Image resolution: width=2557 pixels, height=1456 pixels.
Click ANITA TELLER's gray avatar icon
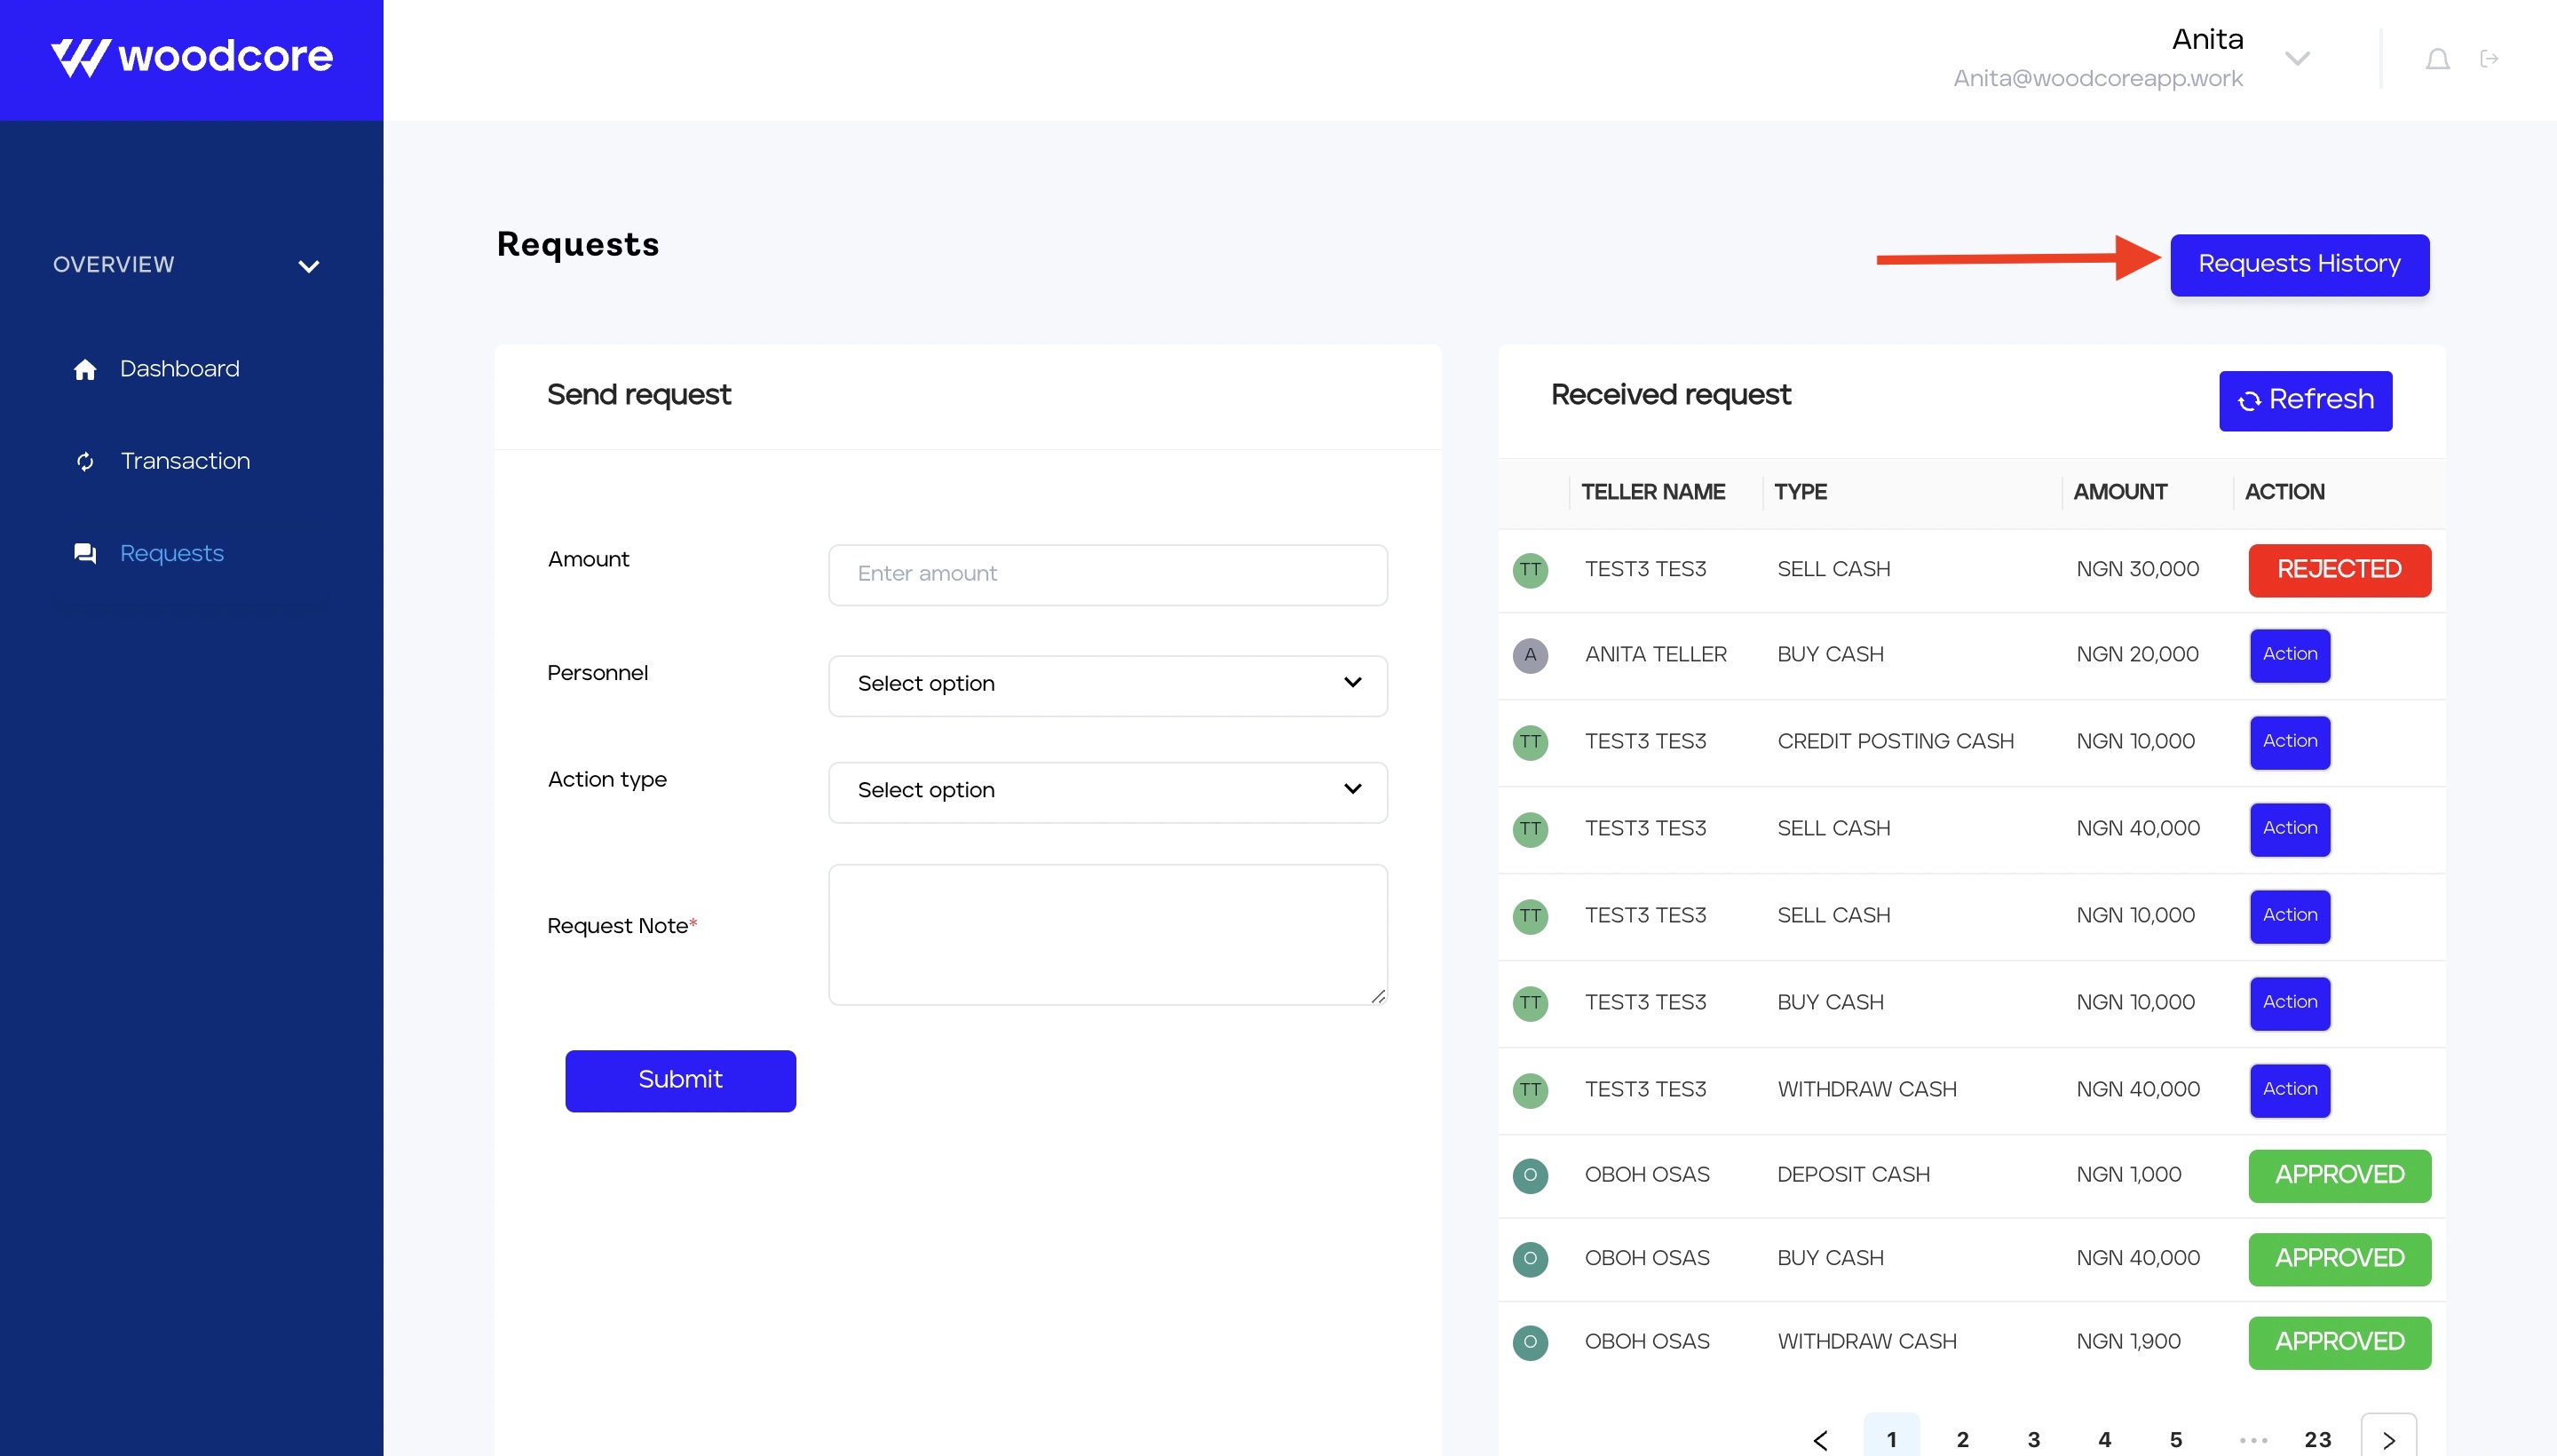(x=1530, y=655)
